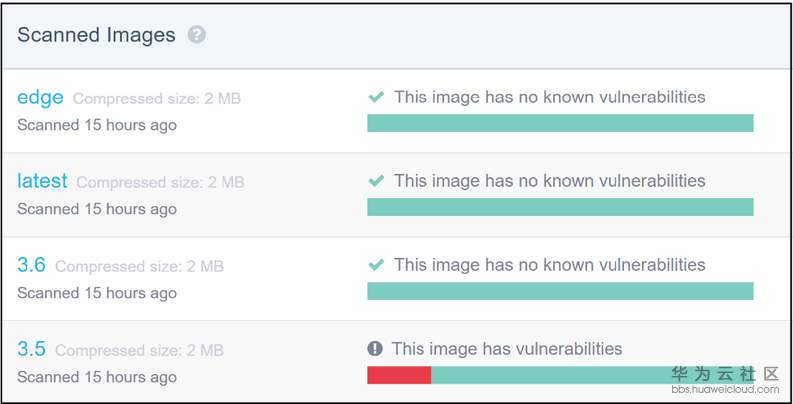Click the green bar for latest image

(560, 207)
